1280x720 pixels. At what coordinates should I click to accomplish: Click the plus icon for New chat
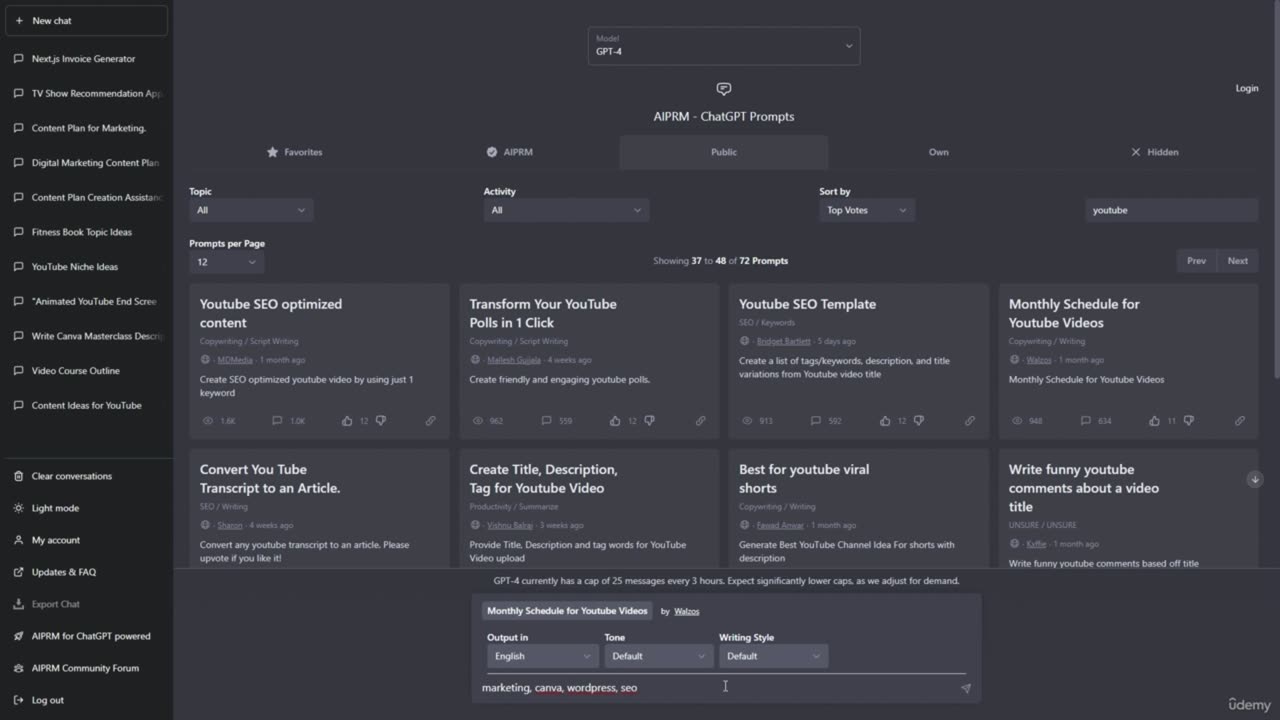pos(19,21)
